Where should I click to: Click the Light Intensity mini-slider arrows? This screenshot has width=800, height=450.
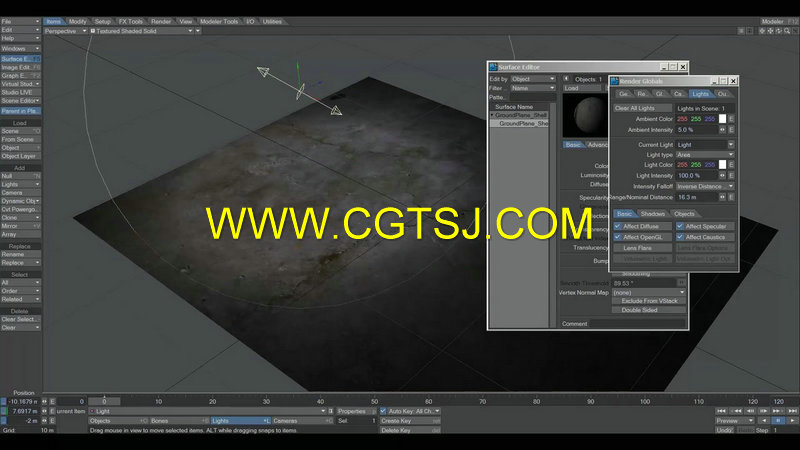(722, 176)
